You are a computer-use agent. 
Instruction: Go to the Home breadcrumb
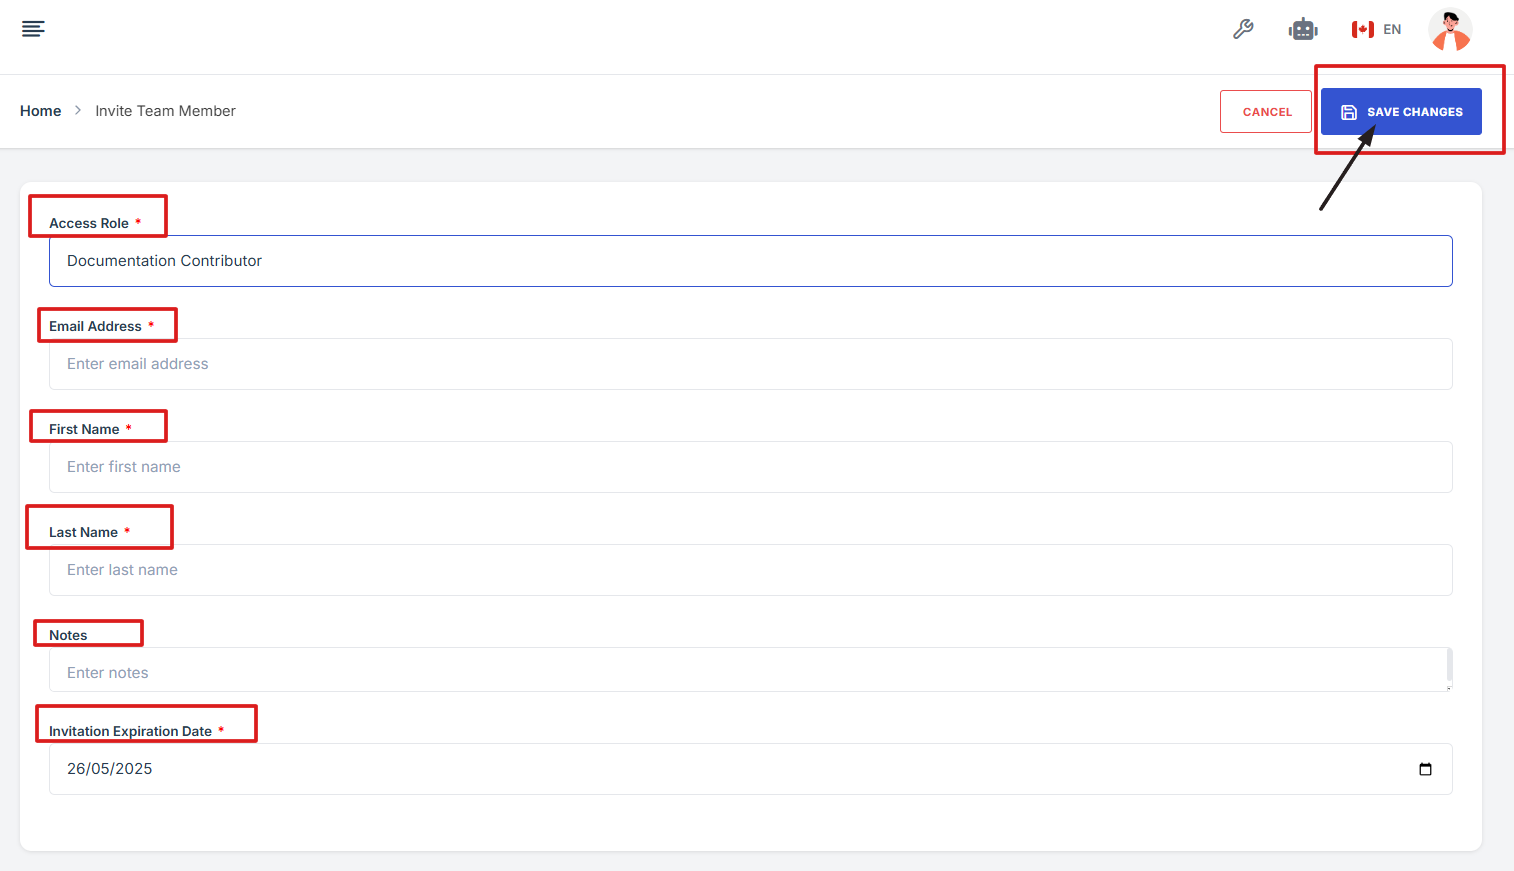41,111
